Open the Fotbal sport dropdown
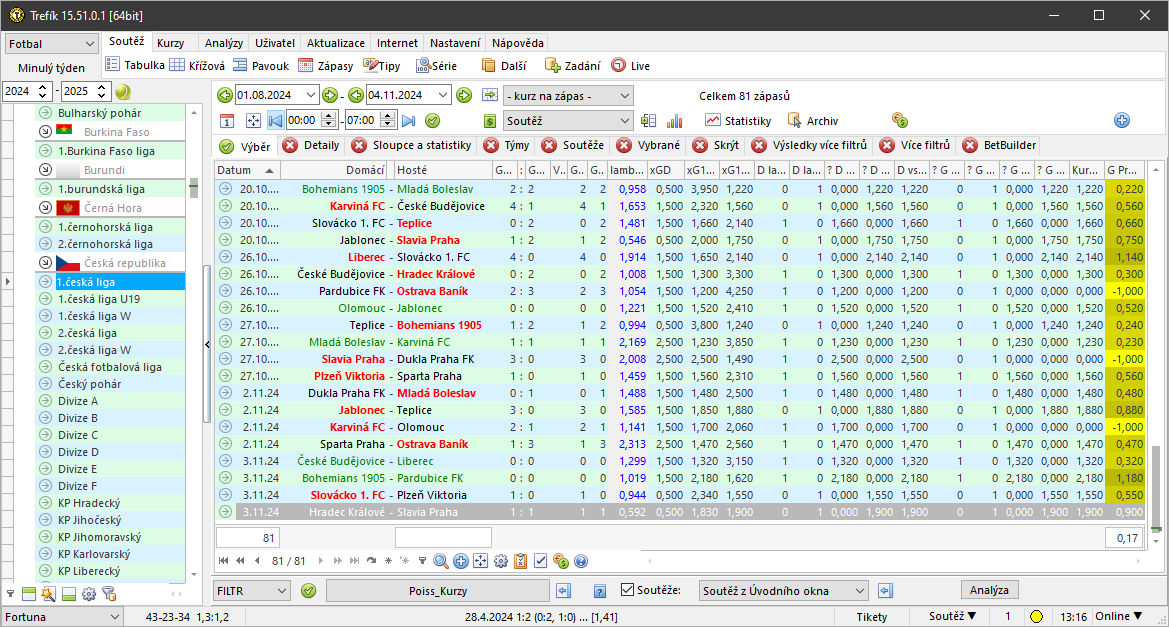The image size is (1169, 627). pyautogui.click(x=51, y=44)
